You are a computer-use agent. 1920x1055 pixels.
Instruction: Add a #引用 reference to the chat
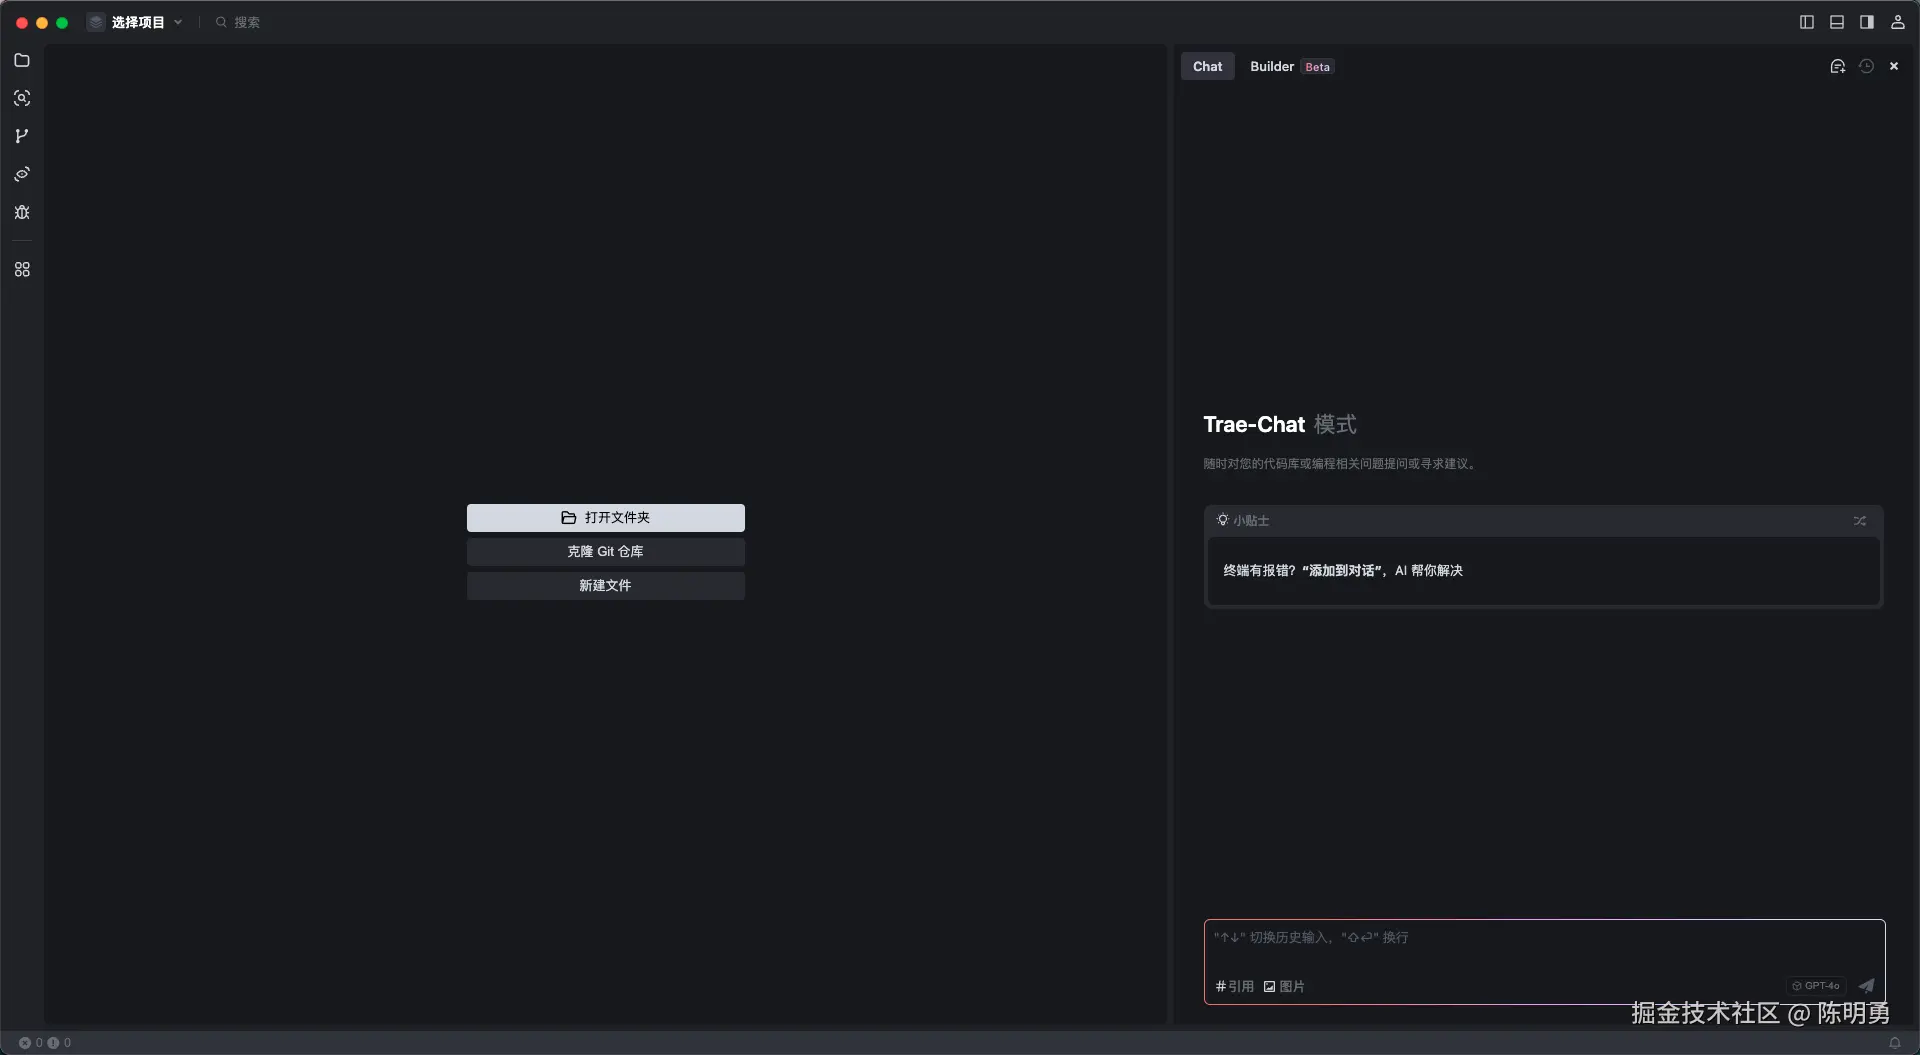pos(1234,987)
